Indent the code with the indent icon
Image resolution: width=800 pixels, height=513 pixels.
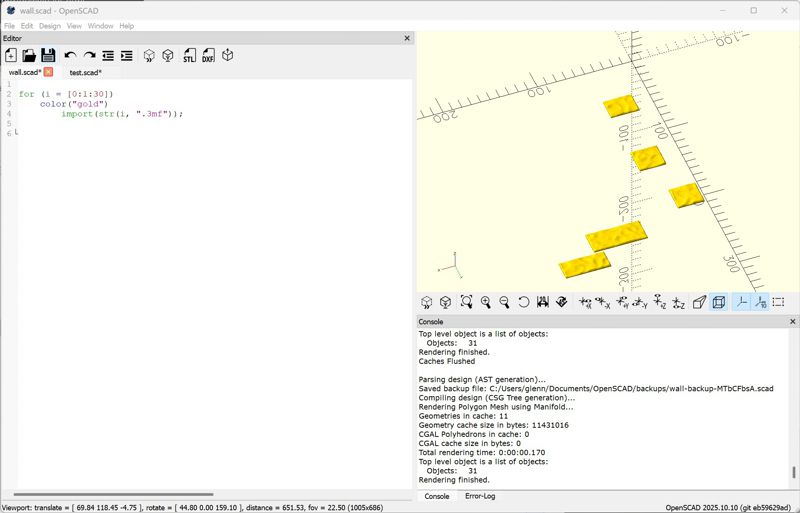(x=127, y=56)
